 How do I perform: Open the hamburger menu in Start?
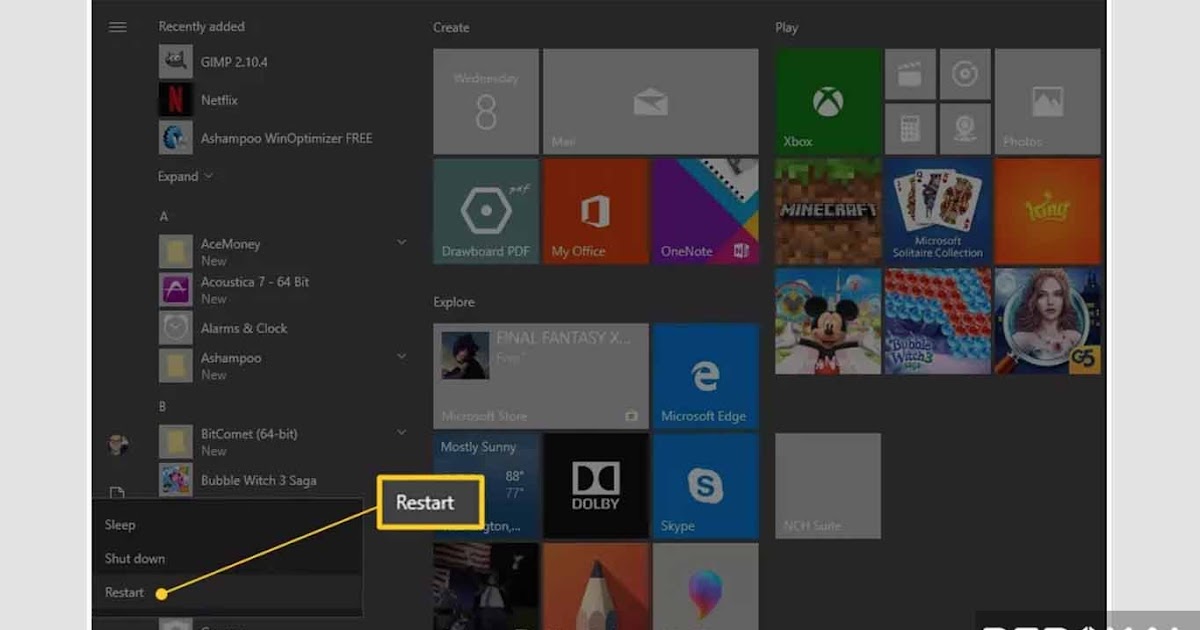(118, 27)
